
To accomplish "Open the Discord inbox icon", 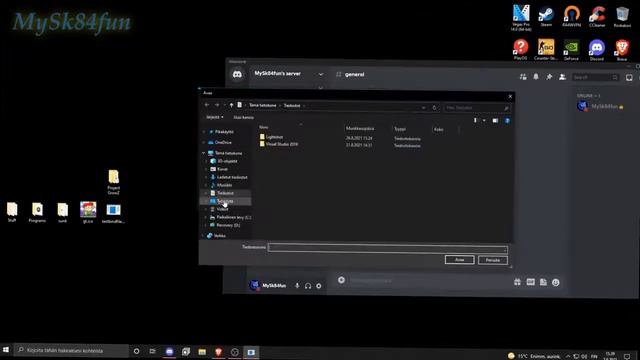I will 629,78.
